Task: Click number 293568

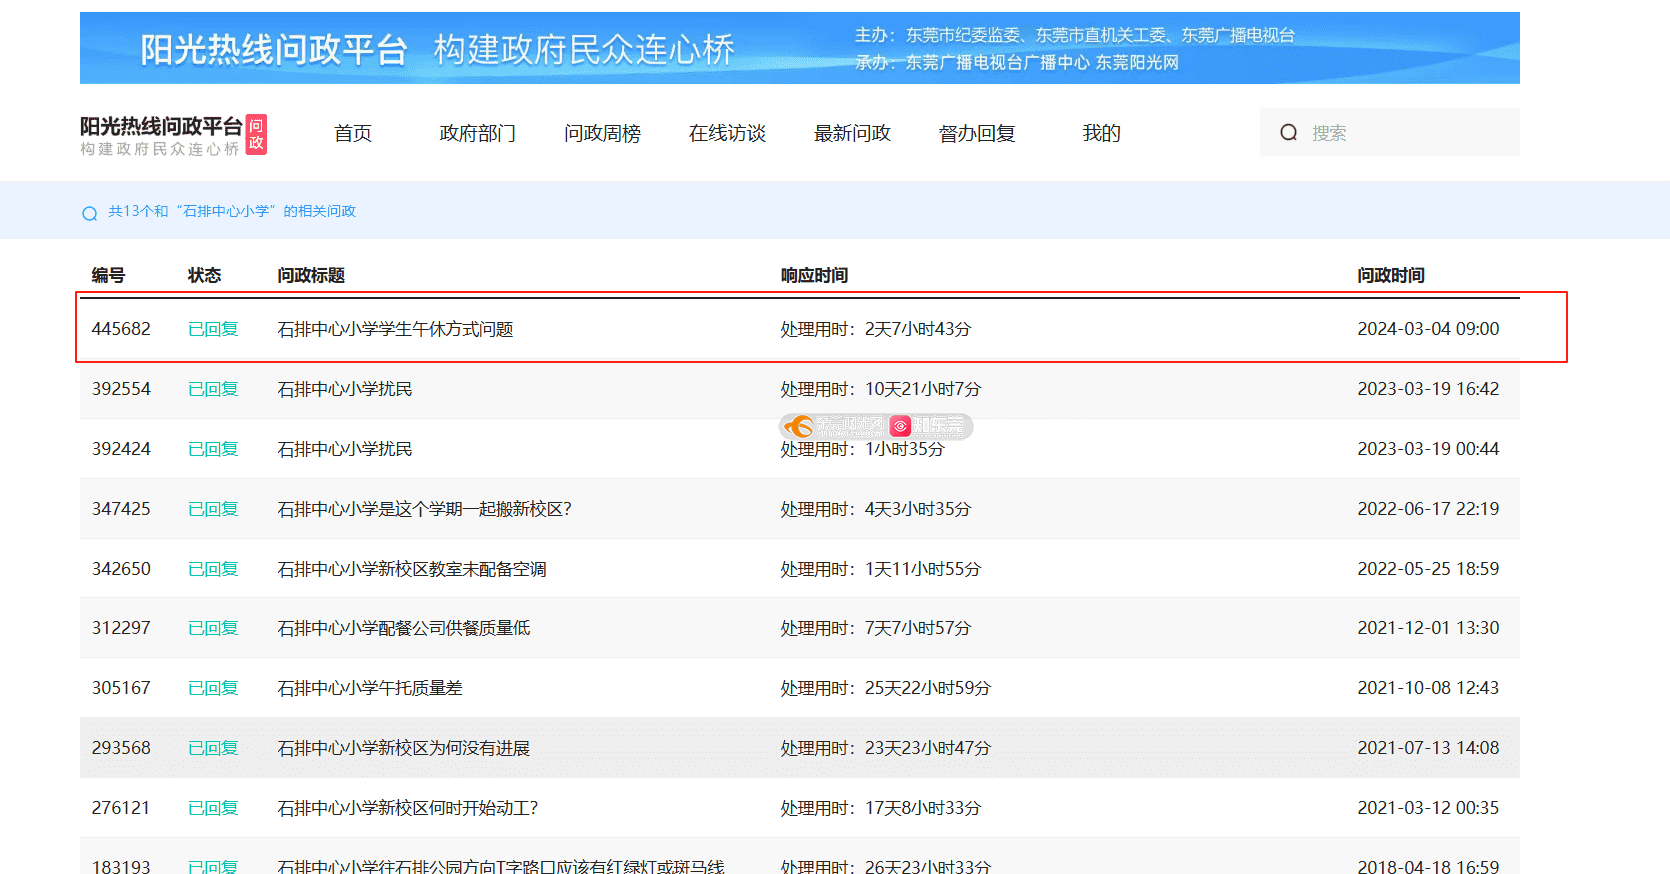Action: (x=121, y=748)
